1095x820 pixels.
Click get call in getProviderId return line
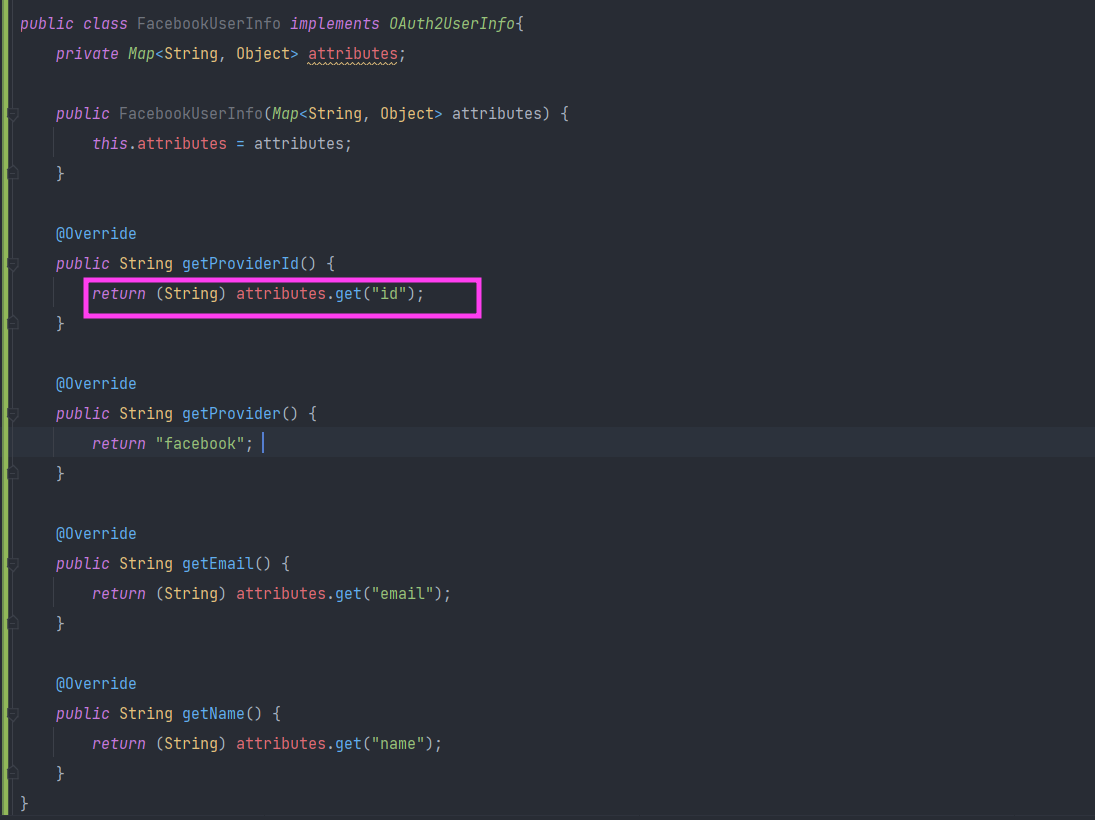coord(348,294)
